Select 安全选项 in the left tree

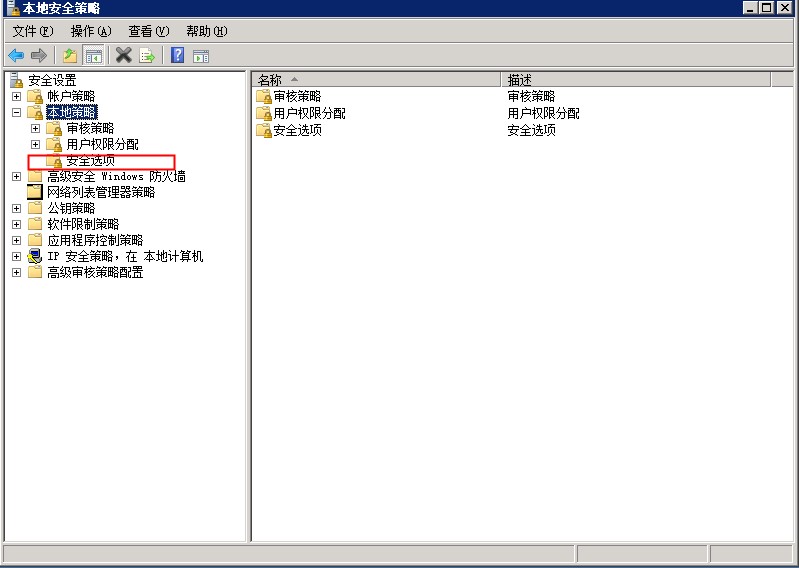tap(90, 161)
